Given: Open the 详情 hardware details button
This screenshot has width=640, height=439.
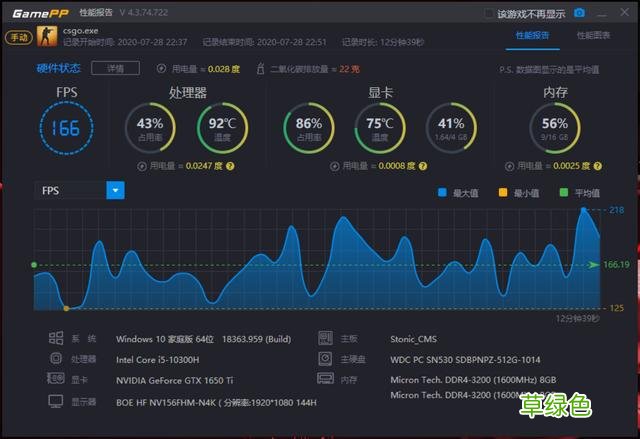Looking at the screenshot, I should click(x=116, y=68).
